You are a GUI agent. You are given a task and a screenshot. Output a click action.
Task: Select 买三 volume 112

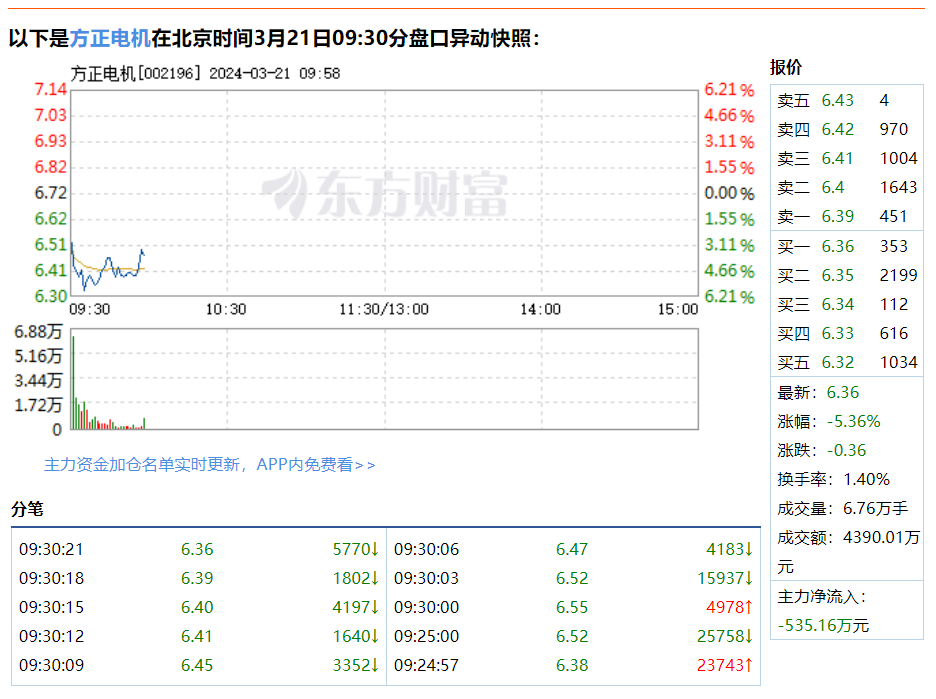(x=894, y=304)
